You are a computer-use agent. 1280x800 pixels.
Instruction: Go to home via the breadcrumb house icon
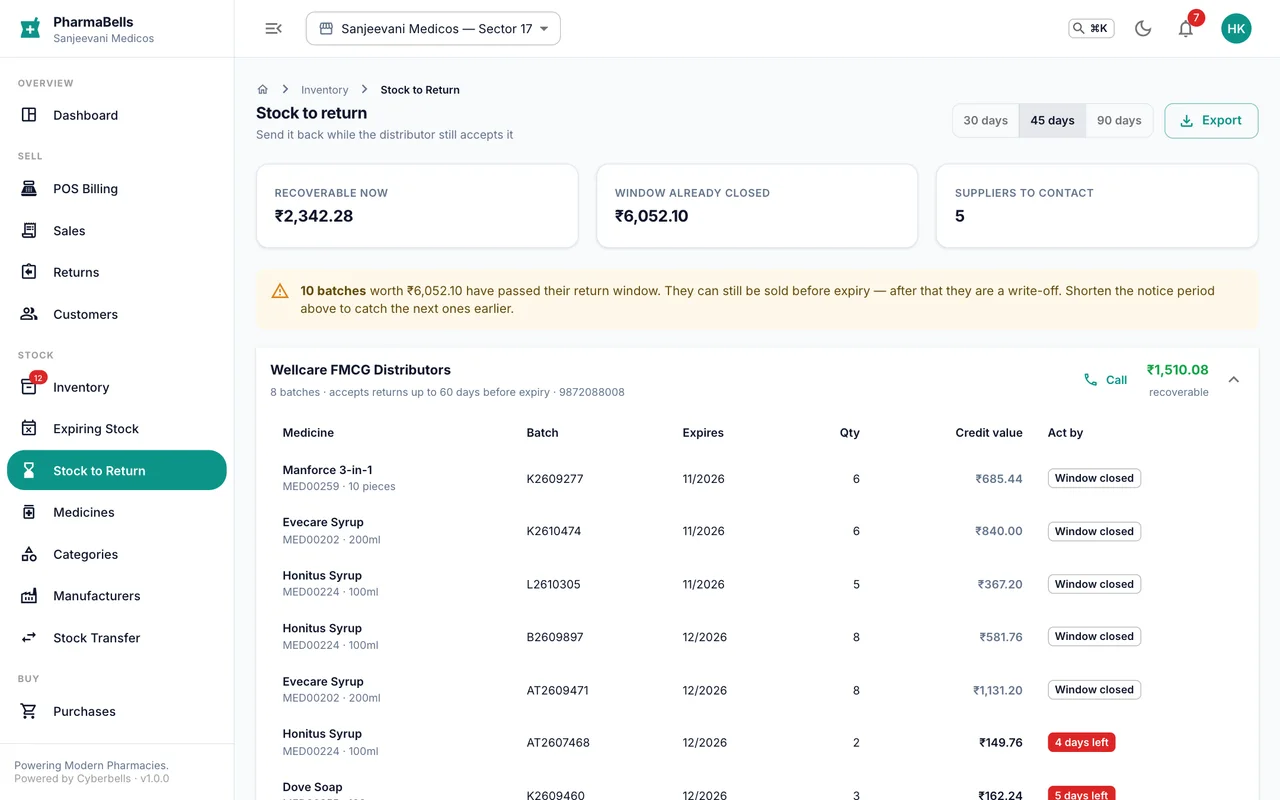coord(263,89)
